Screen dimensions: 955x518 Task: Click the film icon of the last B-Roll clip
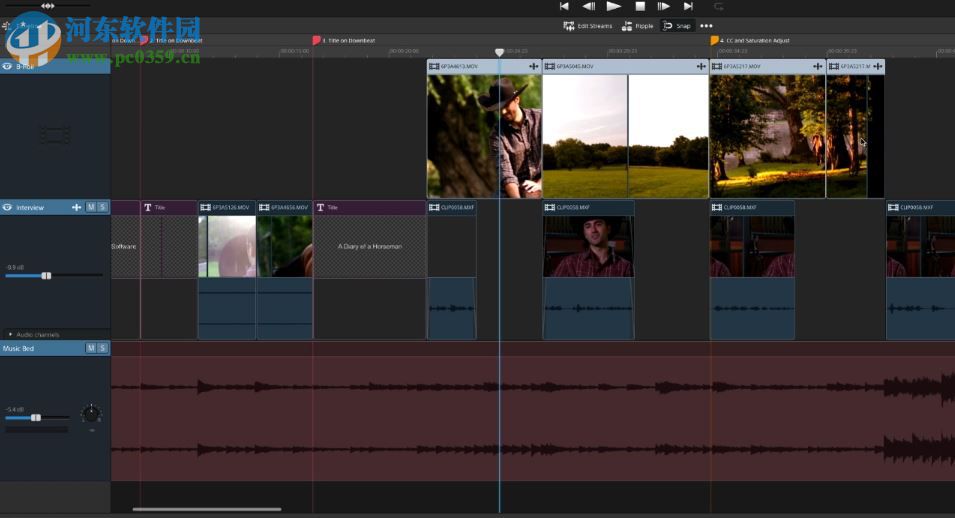[834, 66]
